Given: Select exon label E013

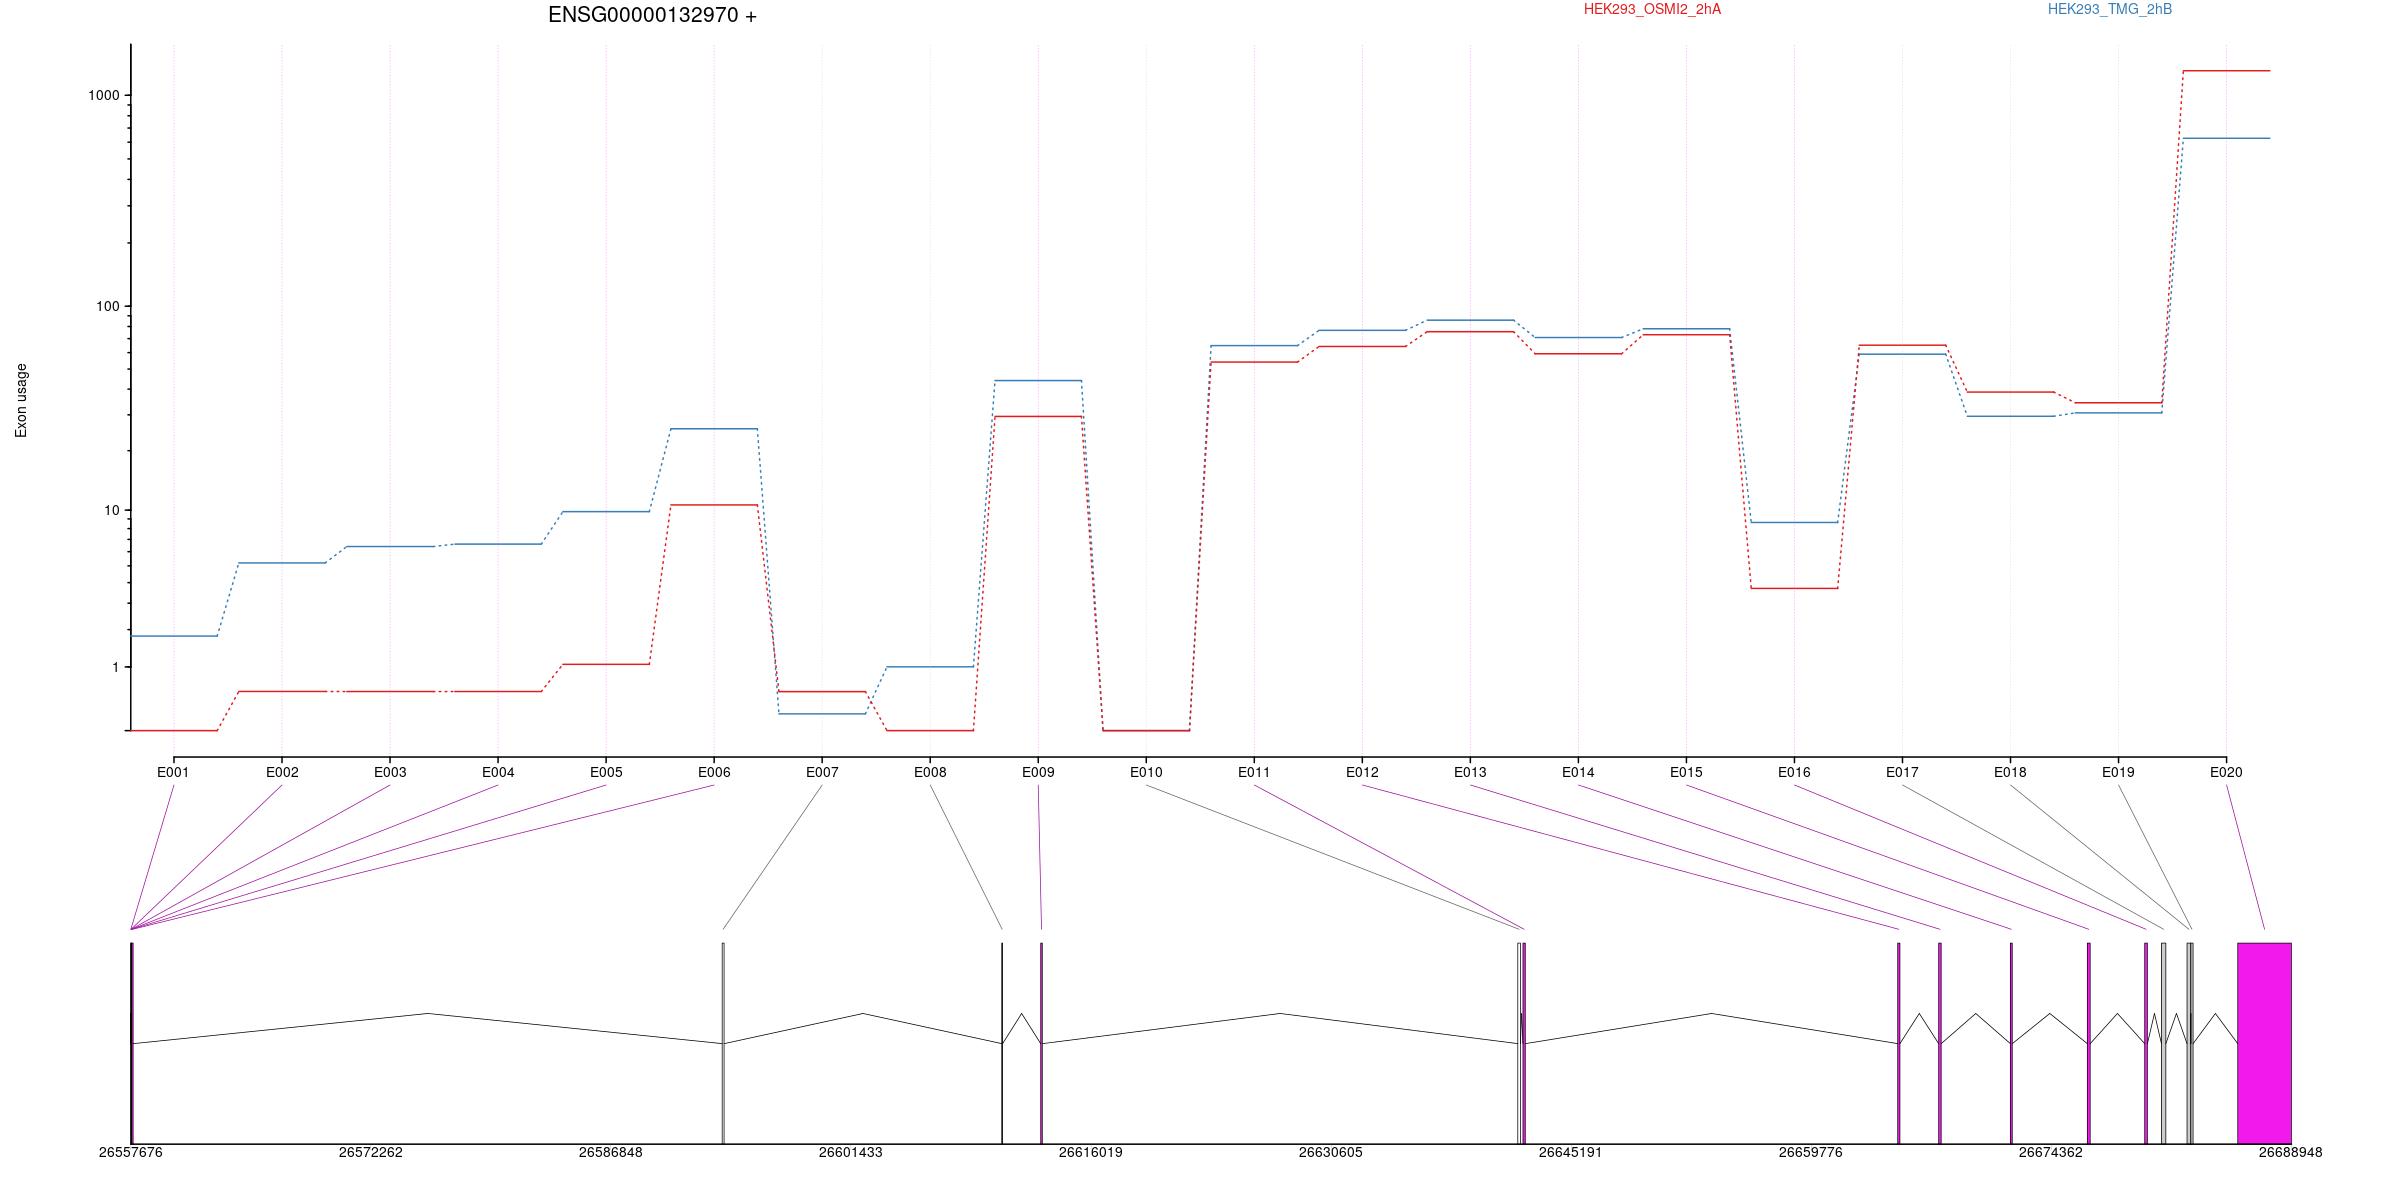Looking at the screenshot, I should (x=1470, y=772).
